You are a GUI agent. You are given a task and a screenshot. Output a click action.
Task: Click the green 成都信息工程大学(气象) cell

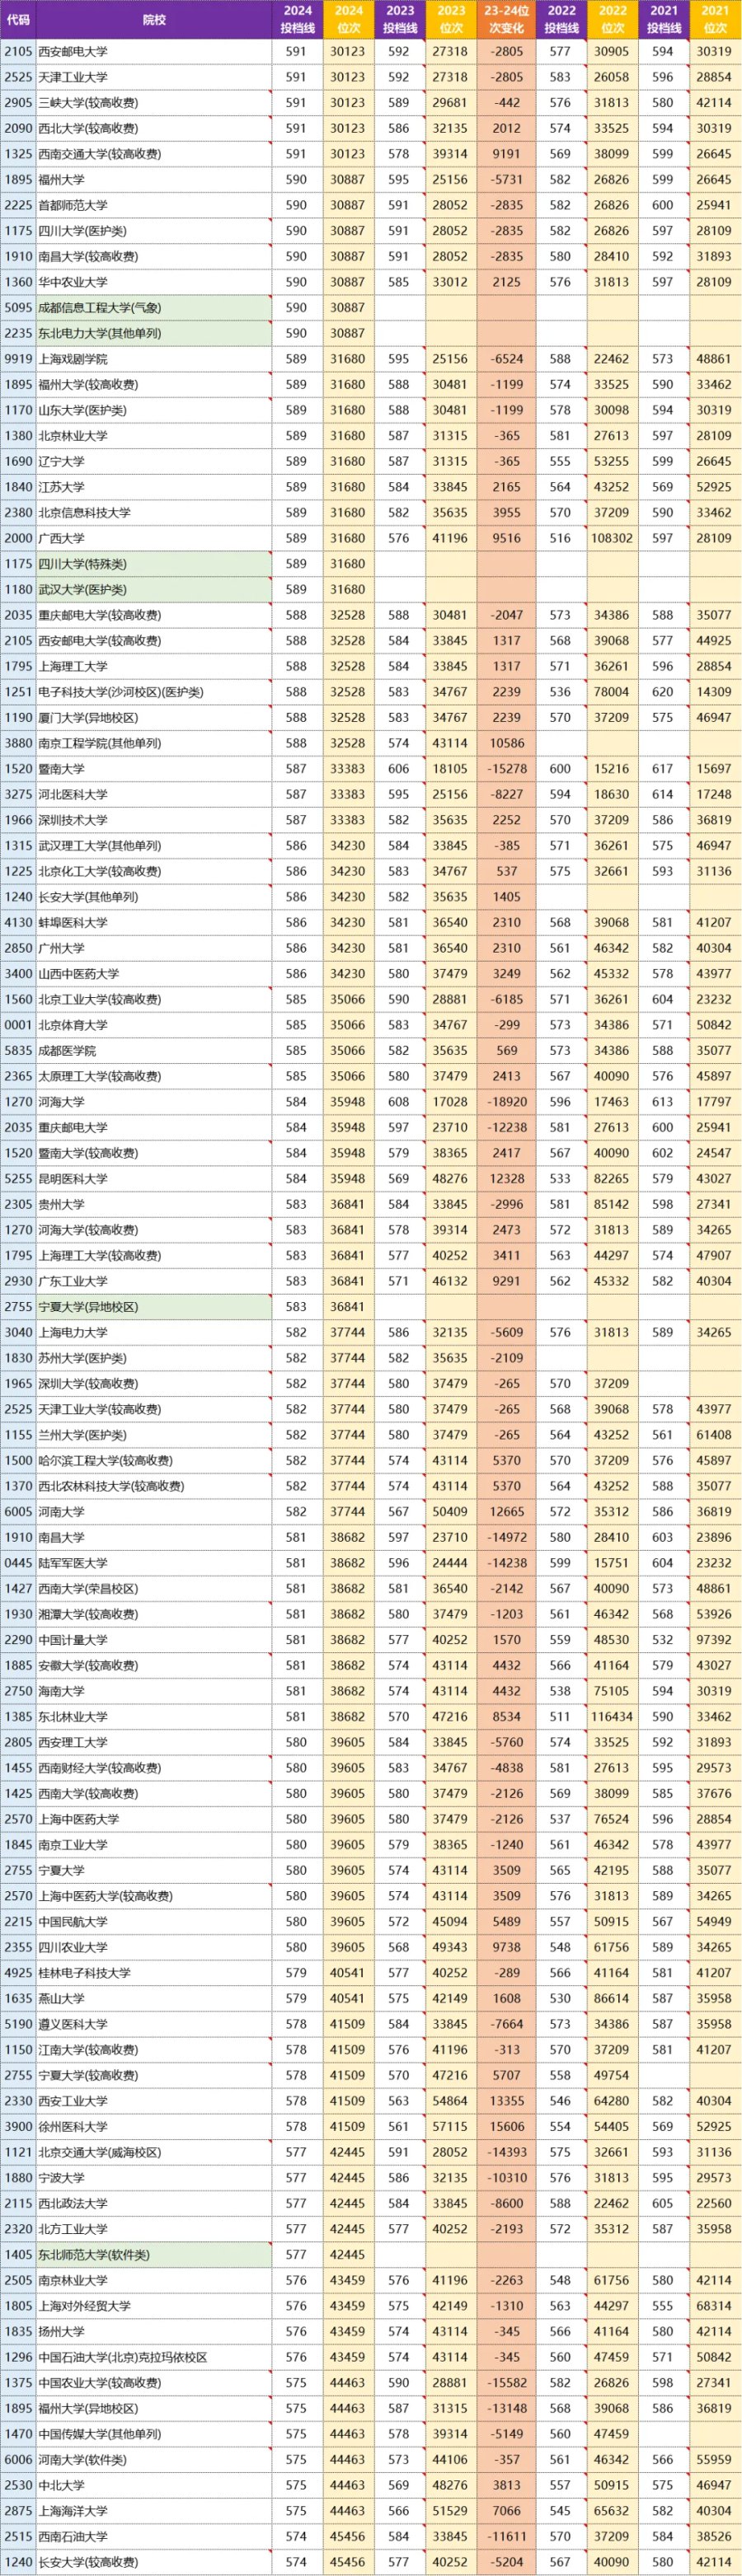154,308
